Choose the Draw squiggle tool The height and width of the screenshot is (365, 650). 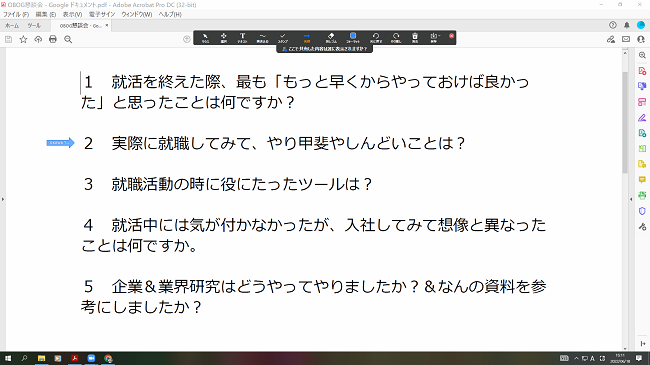pos(262,38)
